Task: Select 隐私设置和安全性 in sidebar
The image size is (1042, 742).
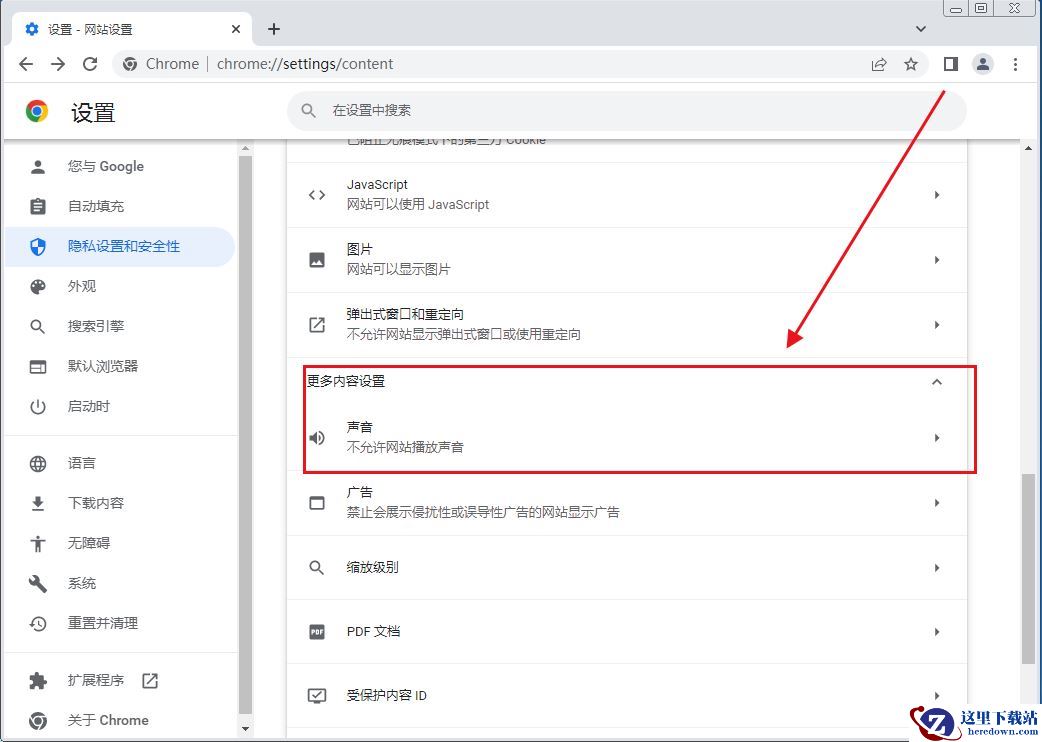Action: (x=123, y=246)
